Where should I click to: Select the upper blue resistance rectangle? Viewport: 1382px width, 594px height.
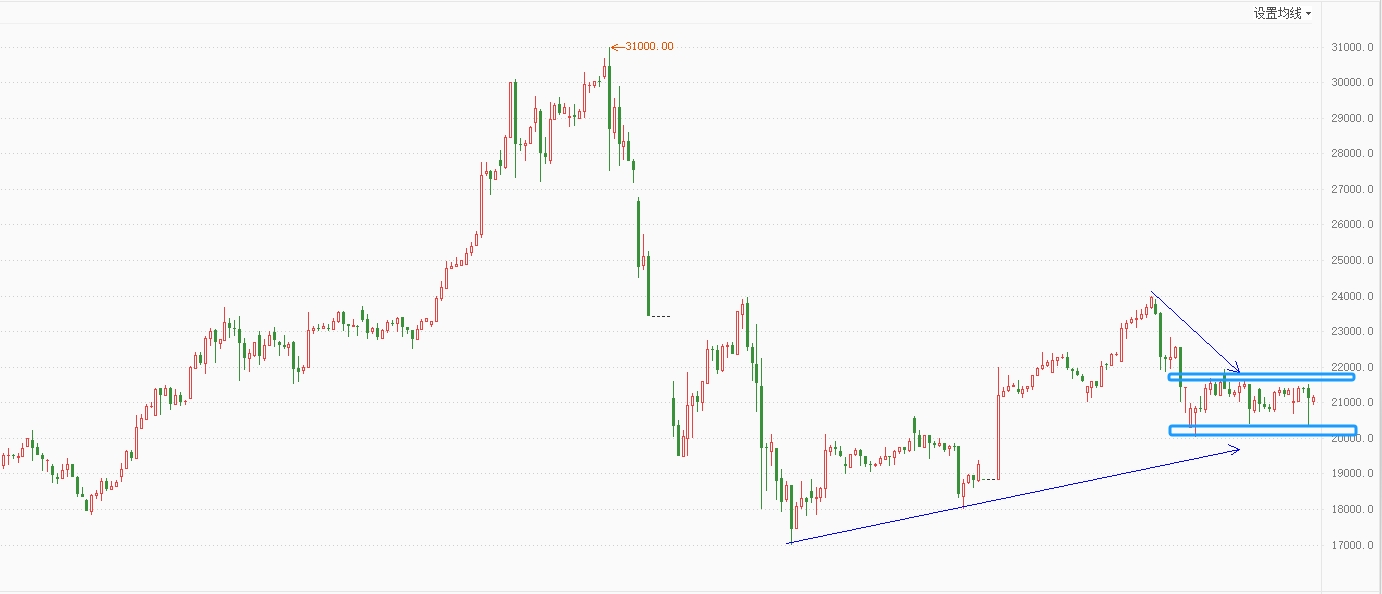1260,376
